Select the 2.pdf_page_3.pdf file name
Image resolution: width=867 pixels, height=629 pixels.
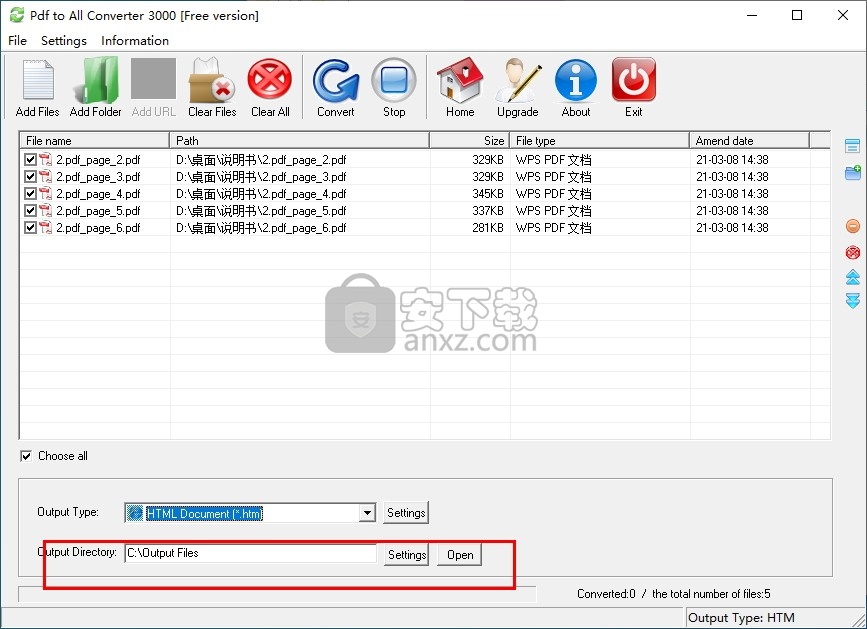click(98, 177)
